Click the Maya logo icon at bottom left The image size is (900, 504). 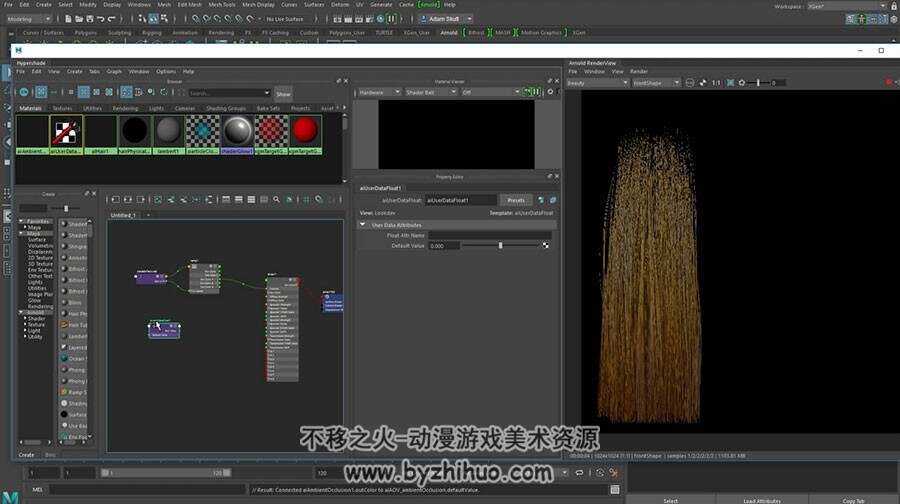coord(10,497)
